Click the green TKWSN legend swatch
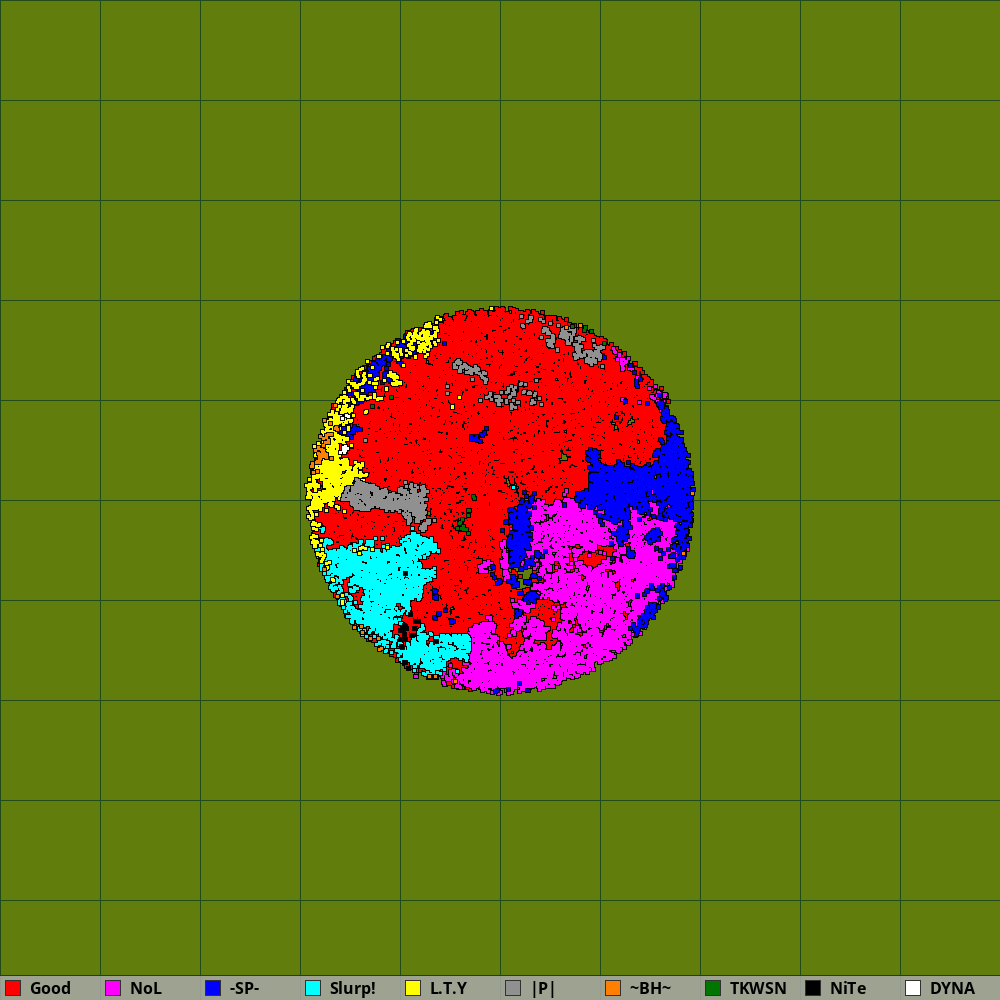1000x1000 pixels. click(x=713, y=988)
